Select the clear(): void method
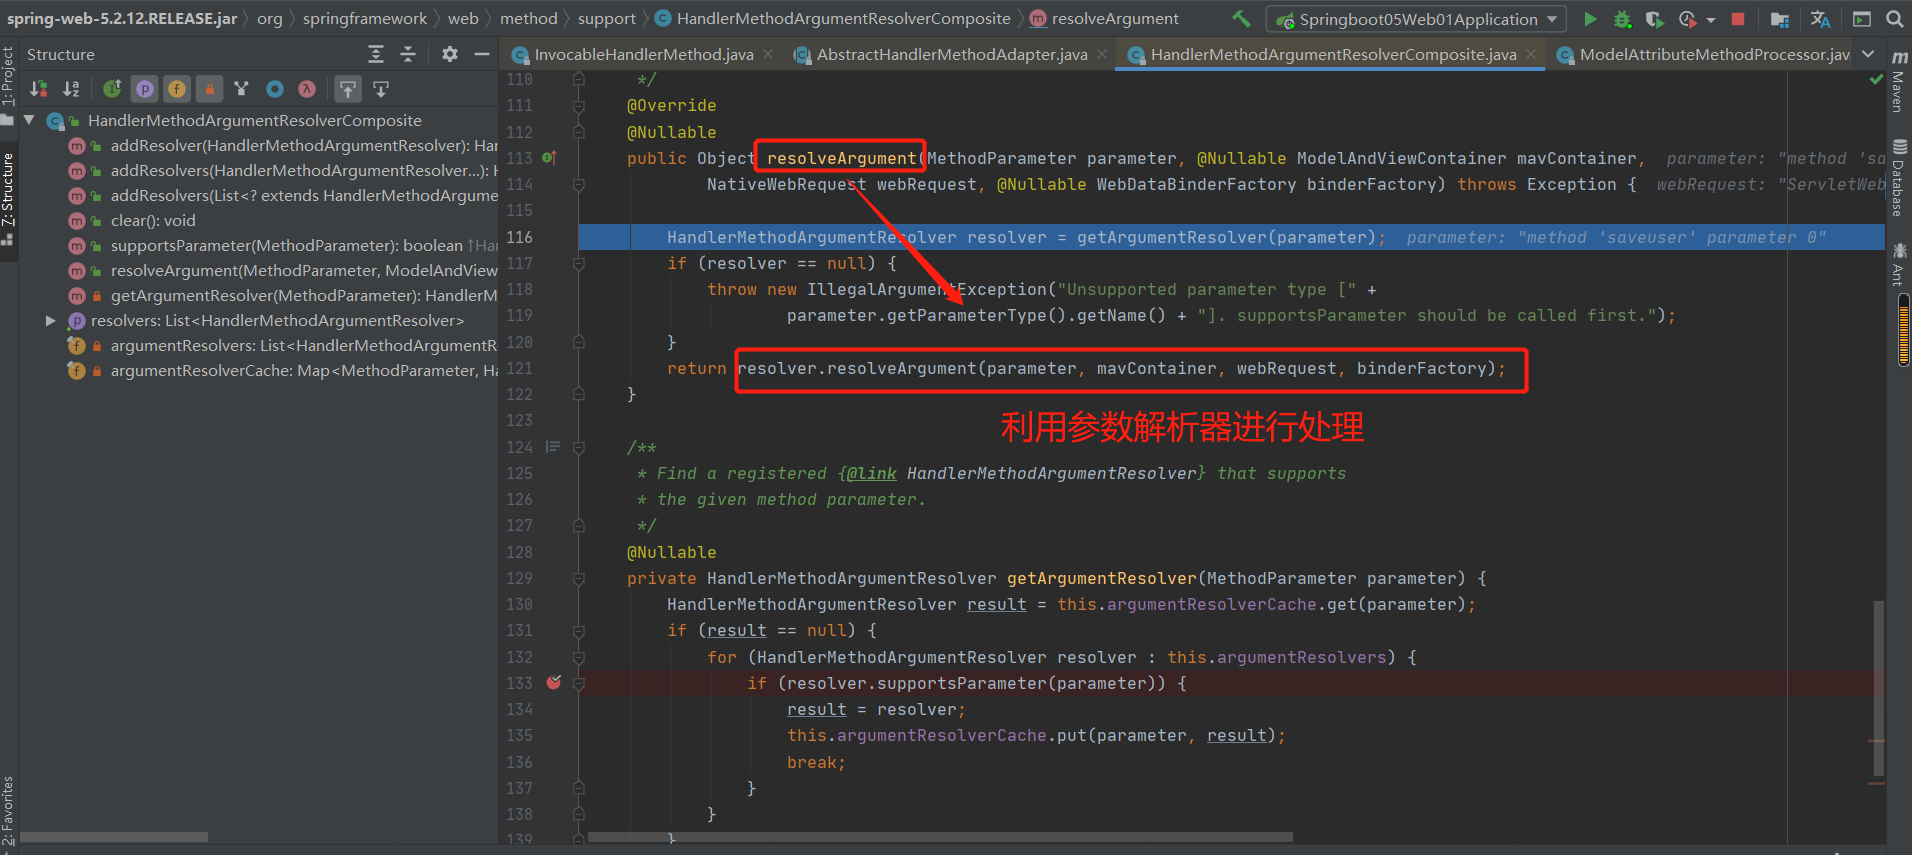The height and width of the screenshot is (855, 1912). tap(152, 221)
